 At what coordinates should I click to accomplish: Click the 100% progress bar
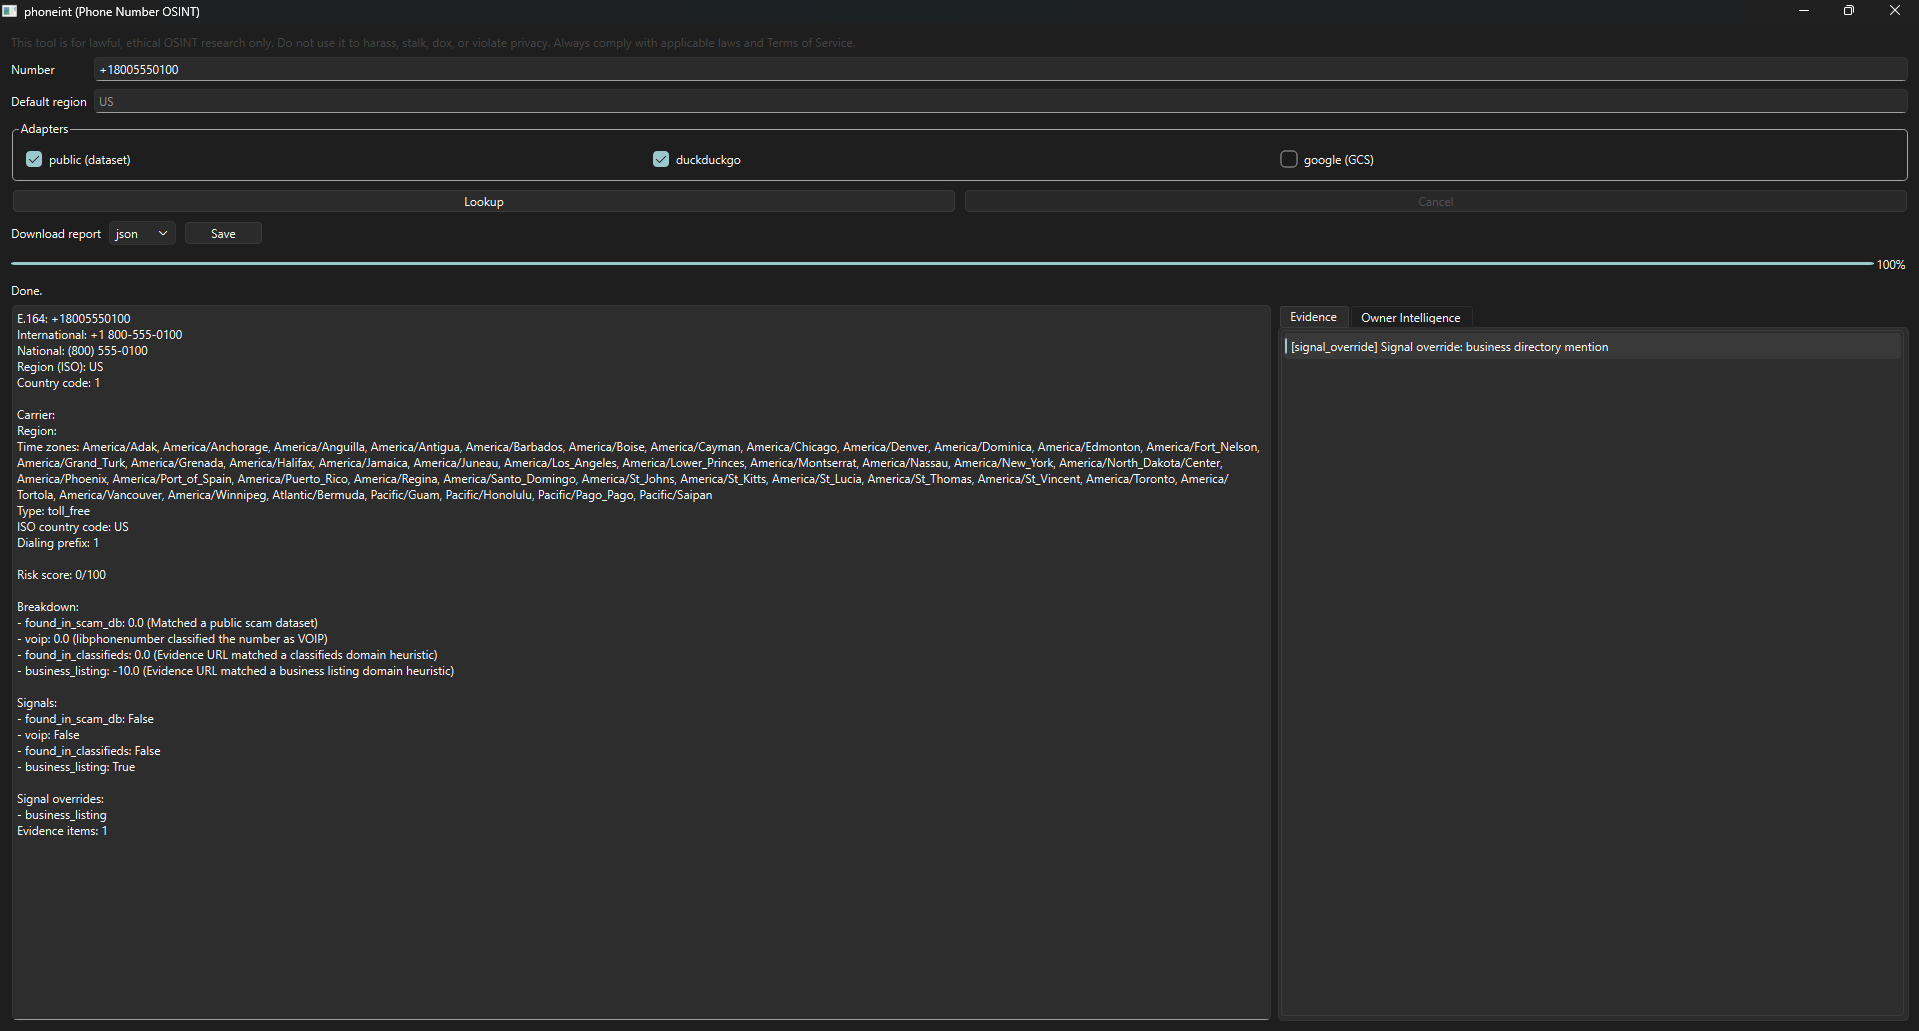(x=942, y=264)
